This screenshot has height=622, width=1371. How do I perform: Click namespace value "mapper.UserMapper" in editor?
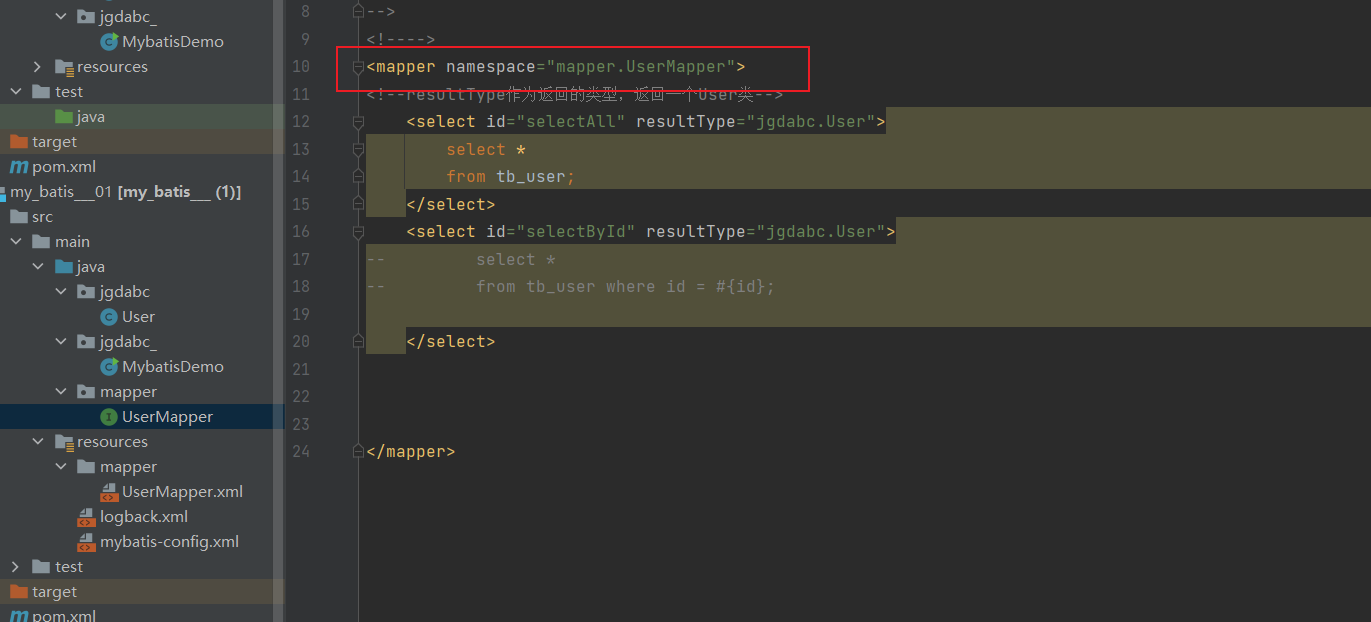tap(640, 67)
